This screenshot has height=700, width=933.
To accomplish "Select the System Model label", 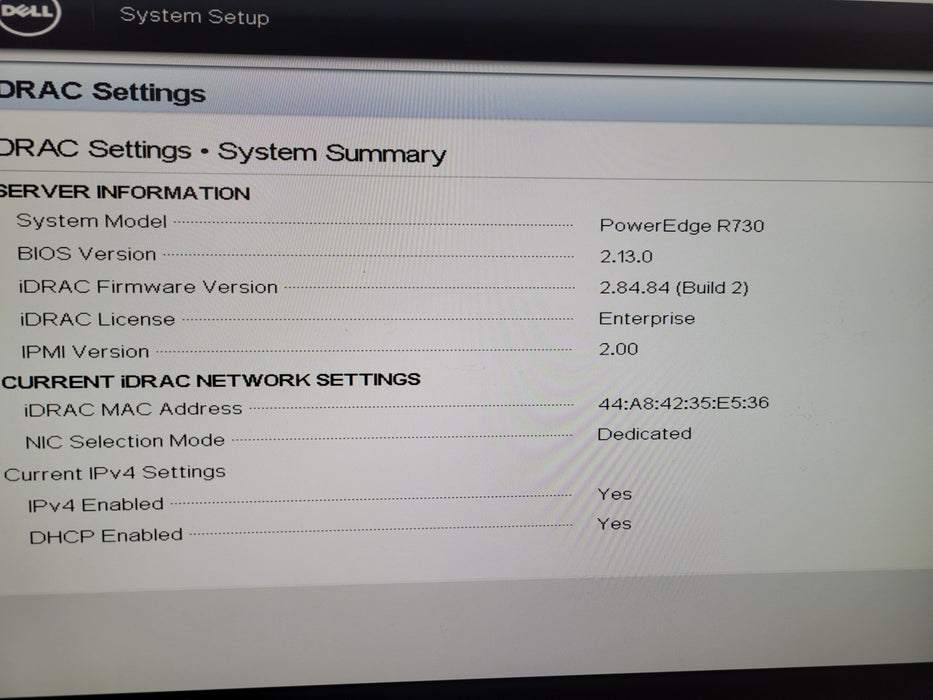I will coord(92,221).
